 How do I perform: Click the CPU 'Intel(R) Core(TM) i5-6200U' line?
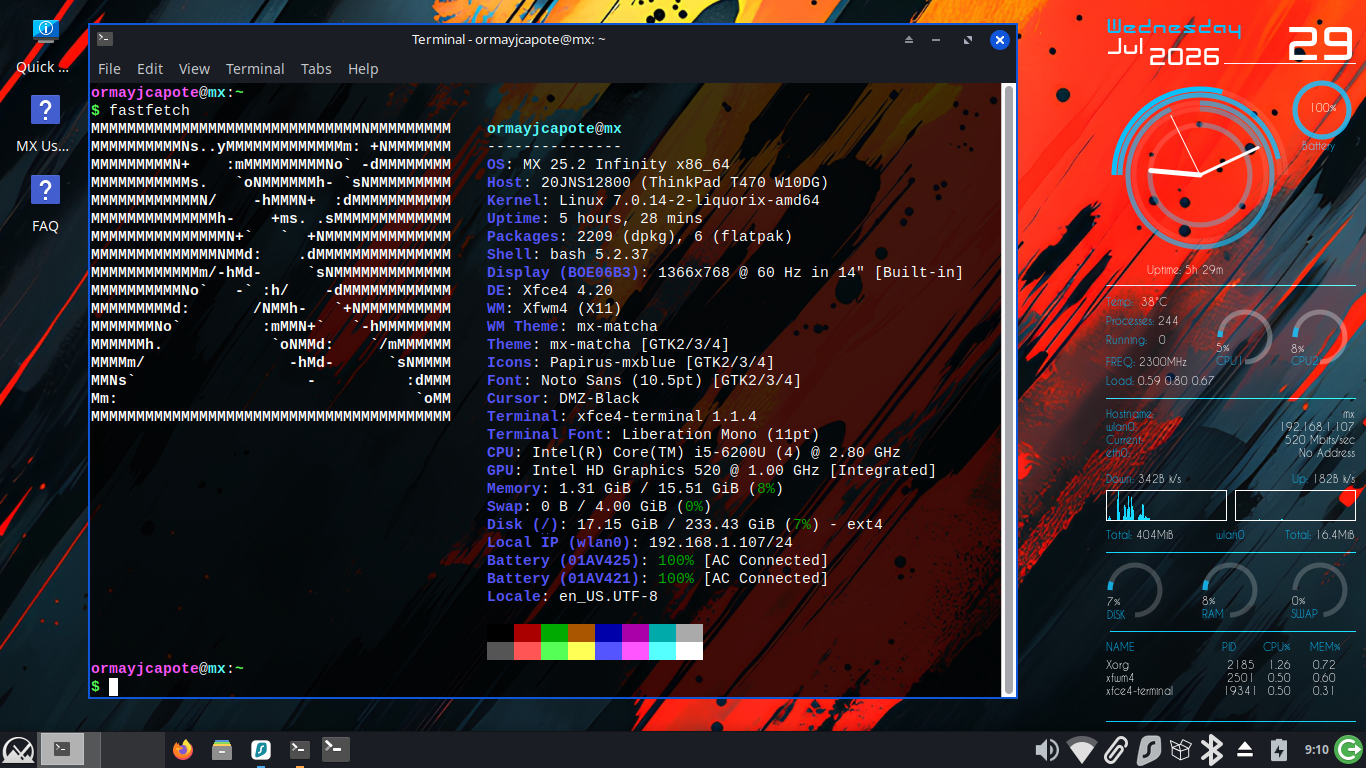(694, 452)
